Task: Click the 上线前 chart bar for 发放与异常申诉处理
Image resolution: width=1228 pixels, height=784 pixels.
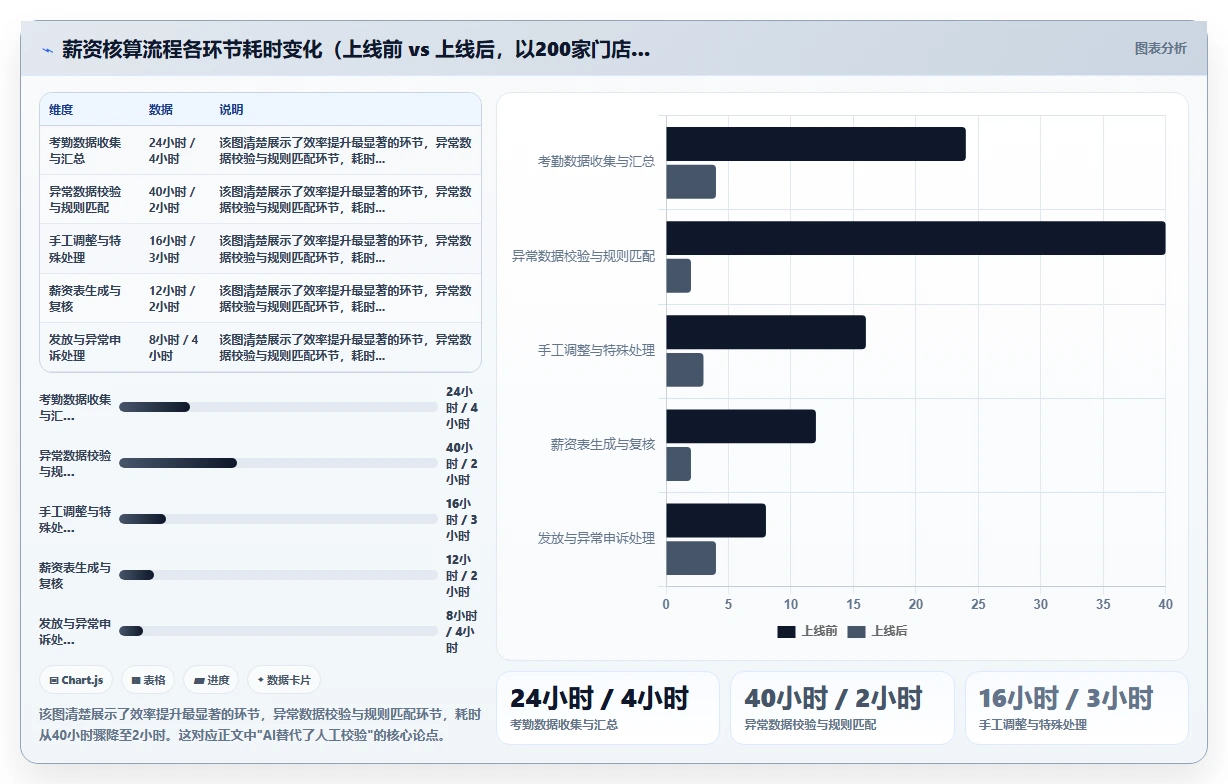Action: click(716, 520)
